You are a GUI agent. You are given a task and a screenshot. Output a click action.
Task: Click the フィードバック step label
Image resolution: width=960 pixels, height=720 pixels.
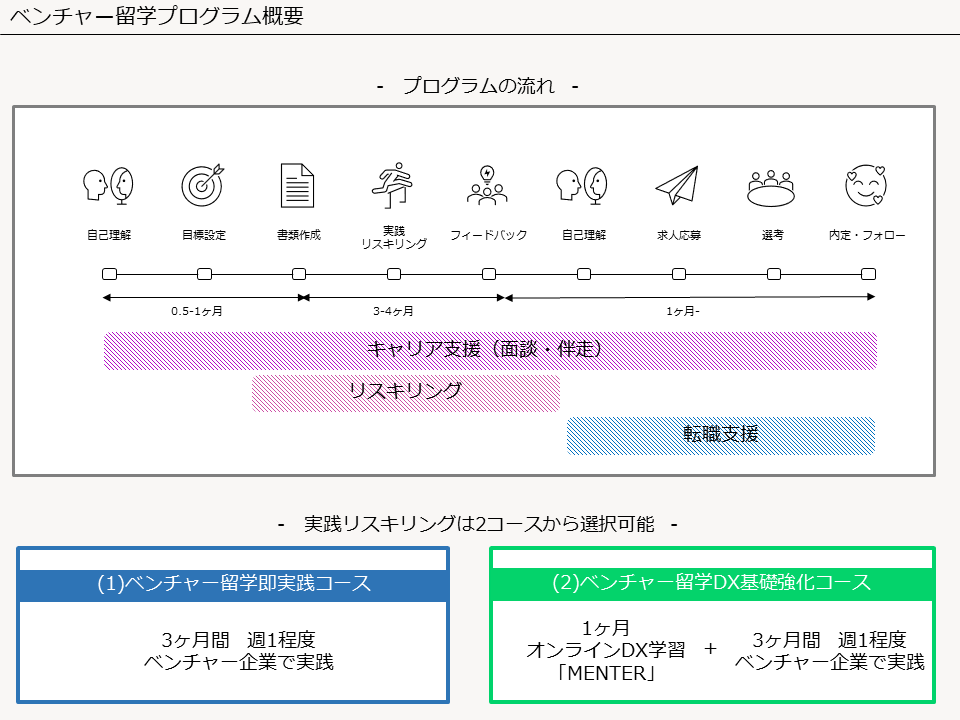489,235
